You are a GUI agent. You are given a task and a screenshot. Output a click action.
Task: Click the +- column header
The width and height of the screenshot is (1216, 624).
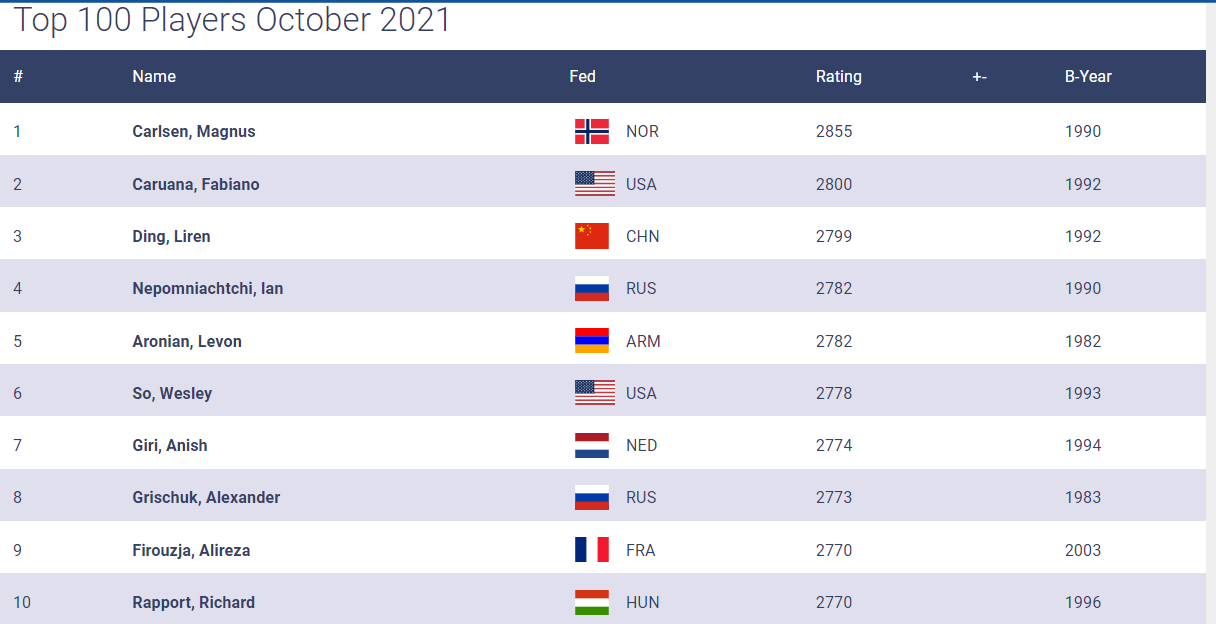pos(979,77)
